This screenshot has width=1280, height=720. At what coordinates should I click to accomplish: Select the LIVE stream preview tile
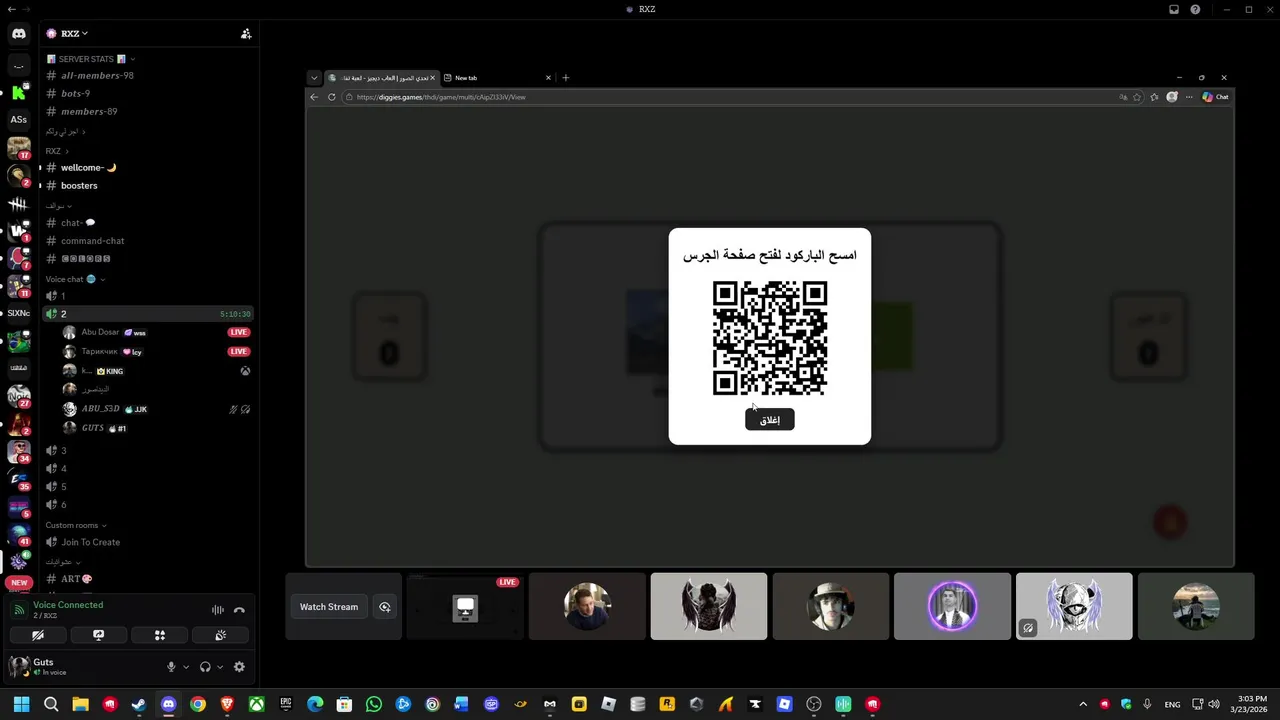tap(465, 606)
